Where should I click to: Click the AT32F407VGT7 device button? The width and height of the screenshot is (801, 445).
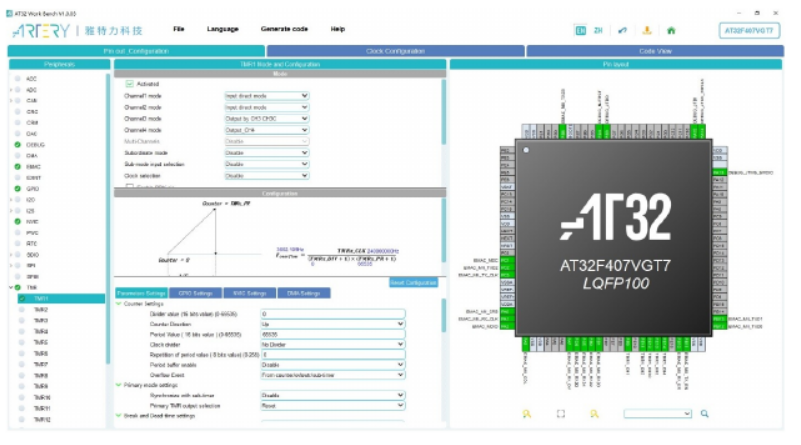(749, 31)
